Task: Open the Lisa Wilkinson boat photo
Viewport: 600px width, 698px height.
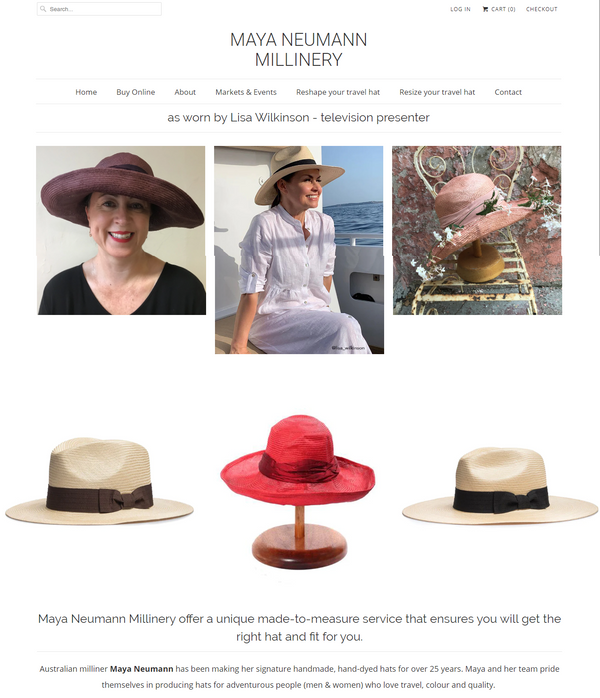Action: [299, 250]
